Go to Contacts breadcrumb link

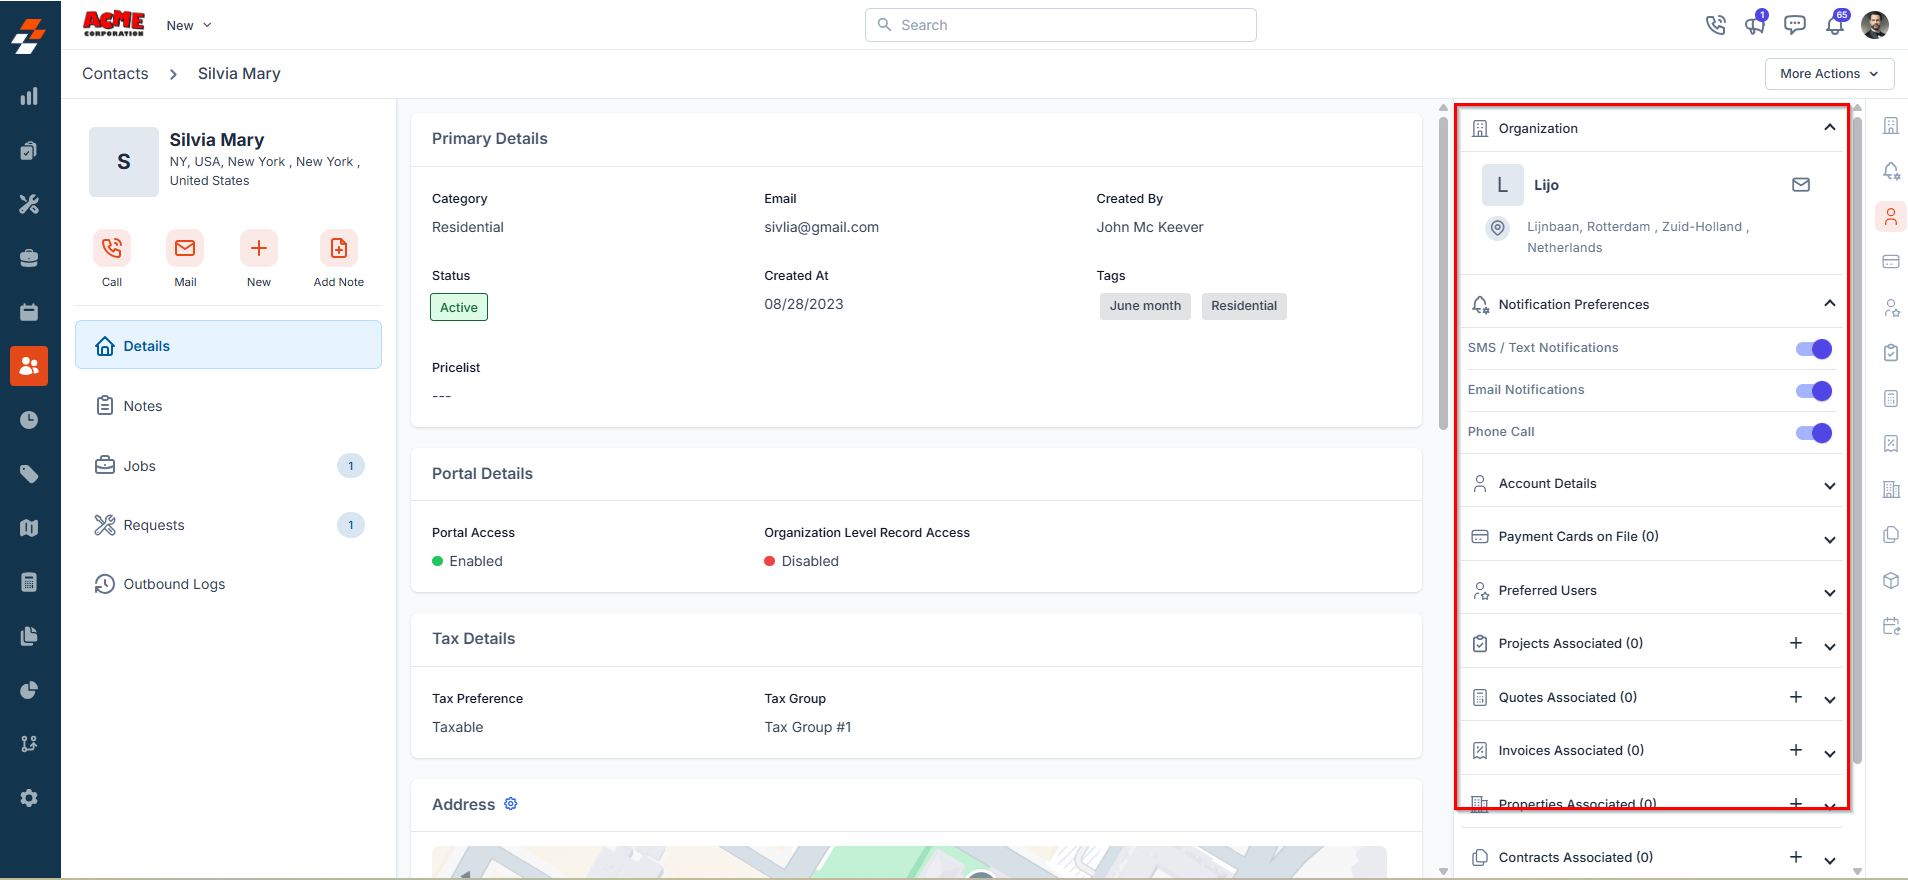(x=115, y=73)
